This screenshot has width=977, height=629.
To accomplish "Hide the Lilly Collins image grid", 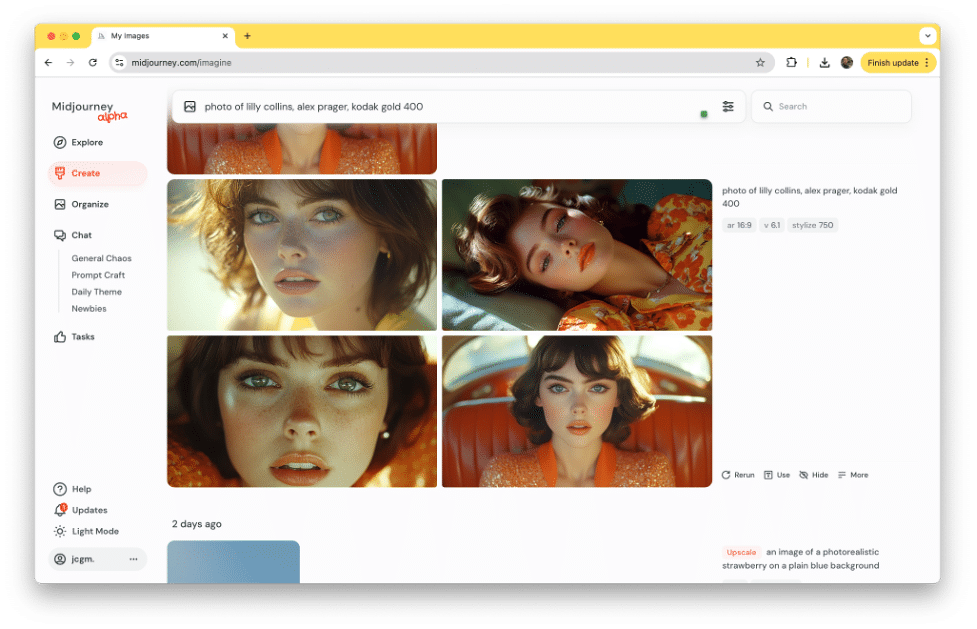I will pyautogui.click(x=813, y=474).
